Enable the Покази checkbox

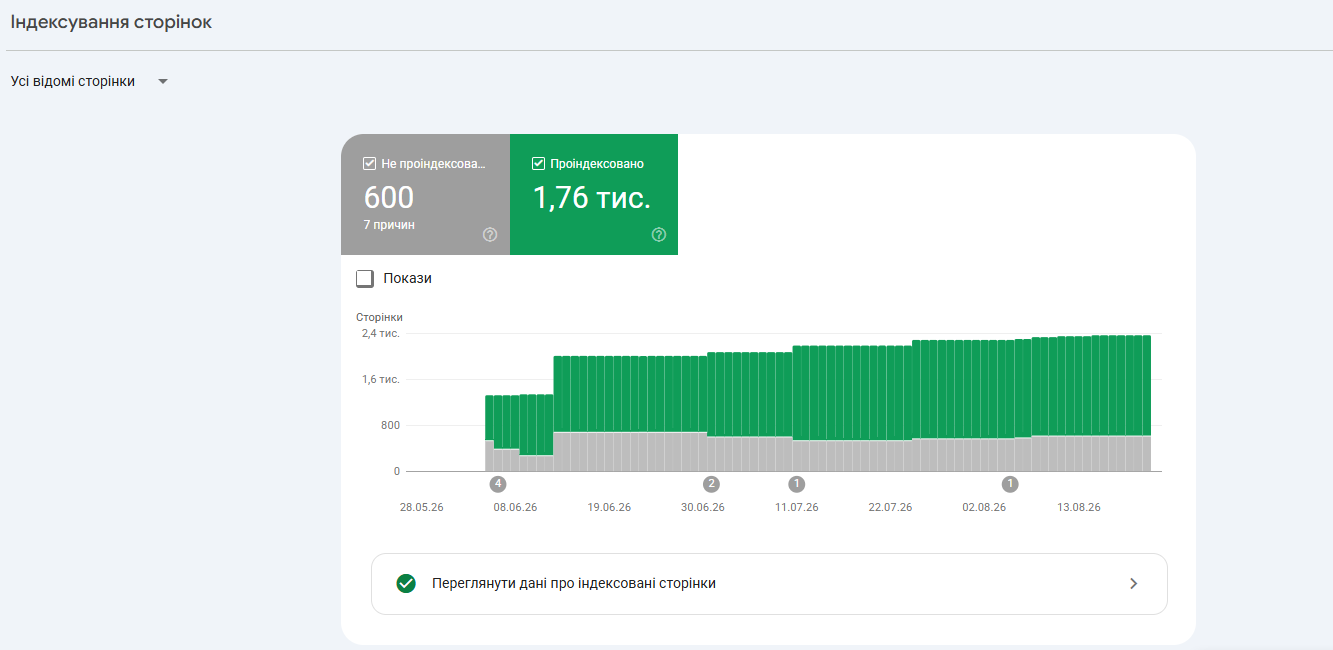[365, 278]
